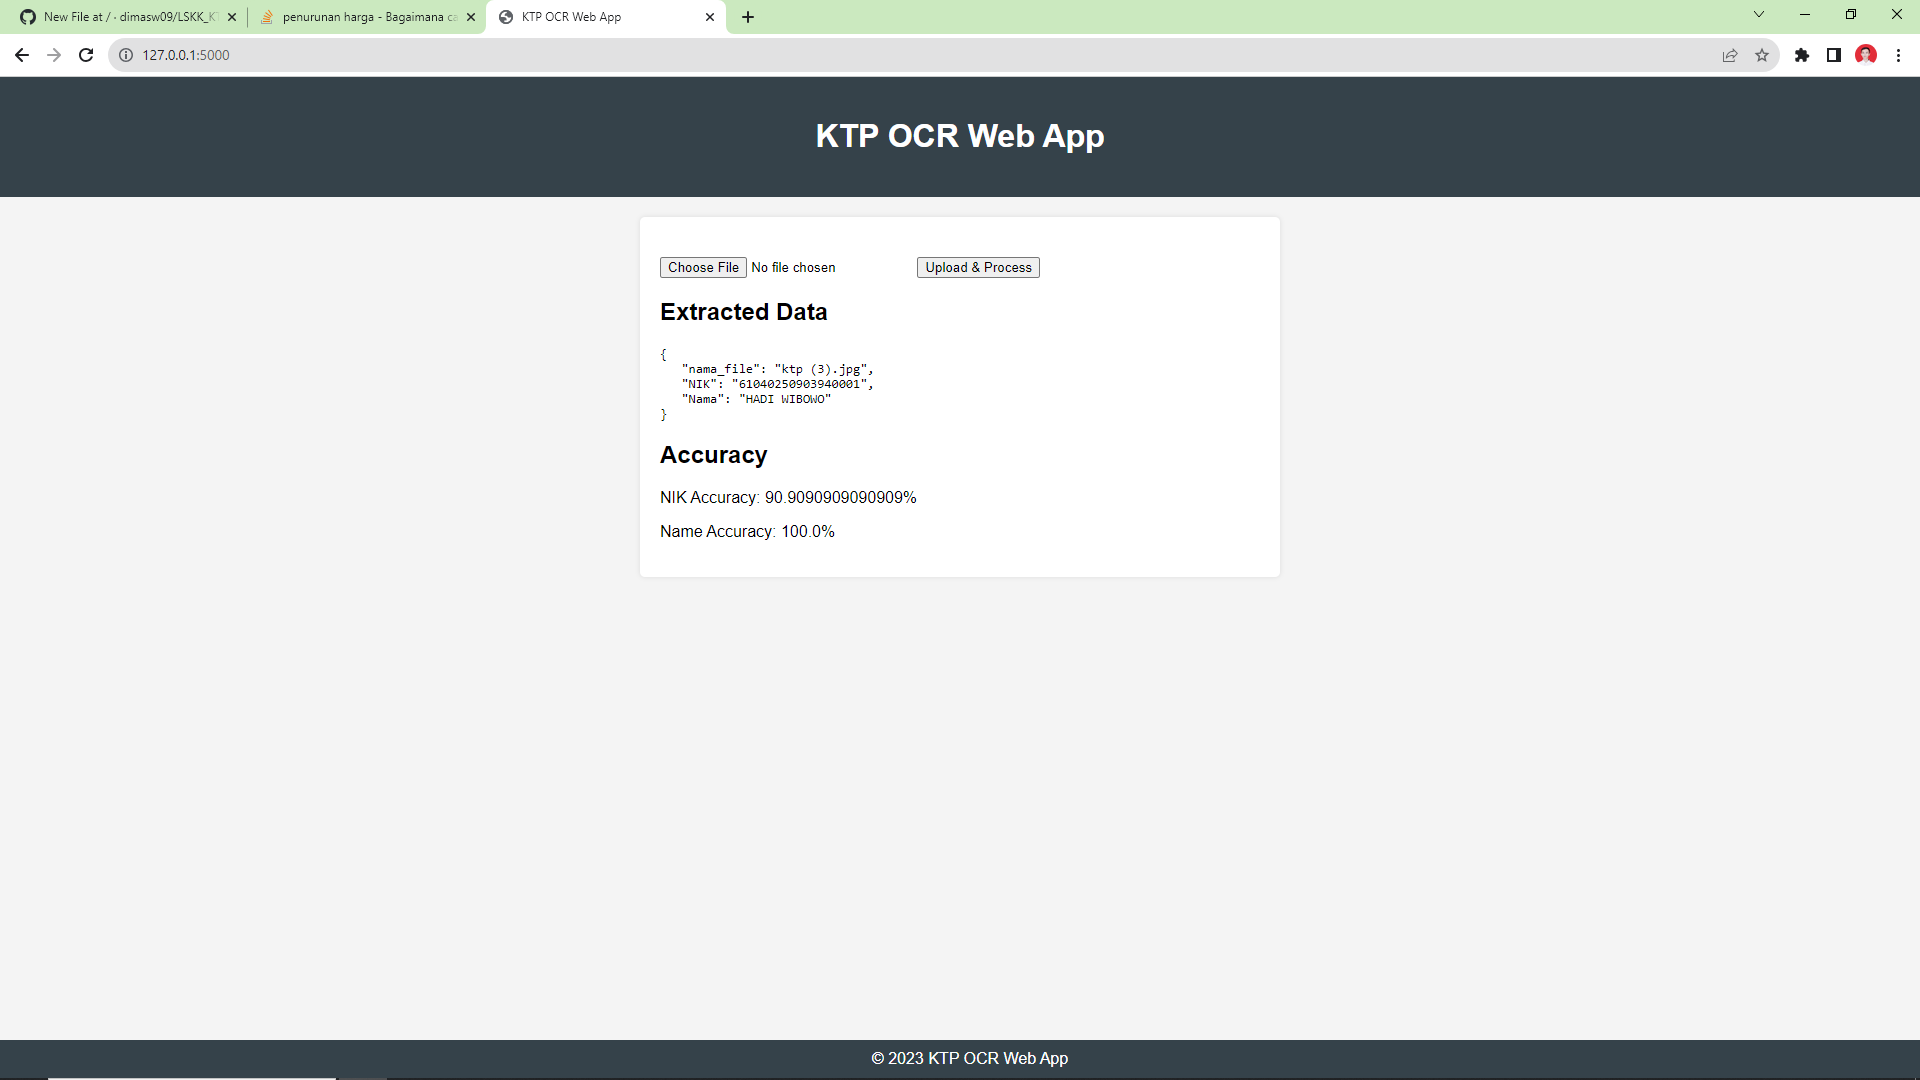Open the tab search dropdown chevron
The width and height of the screenshot is (1920, 1080).
point(1758,14)
